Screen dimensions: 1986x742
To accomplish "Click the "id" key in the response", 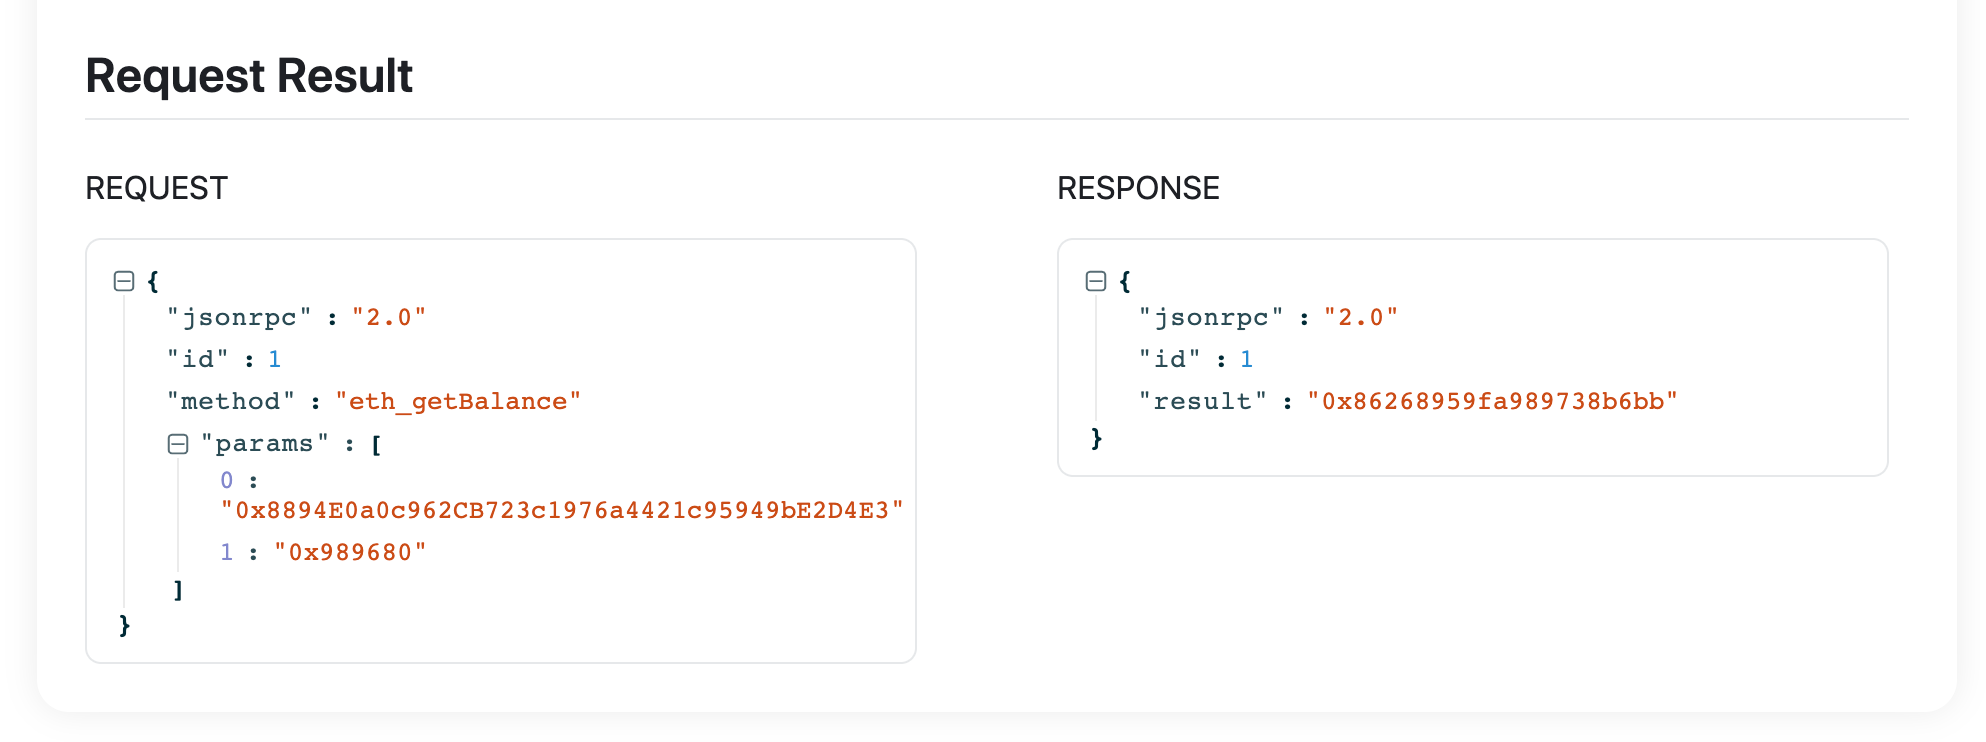I will 1170,360.
